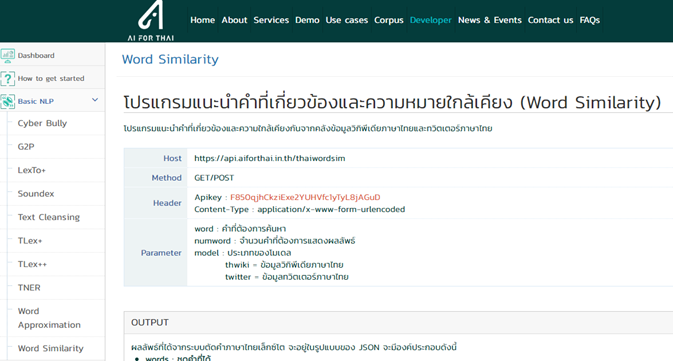Image resolution: width=673 pixels, height=361 pixels.
Task: Open News & Events page
Action: click(x=490, y=20)
